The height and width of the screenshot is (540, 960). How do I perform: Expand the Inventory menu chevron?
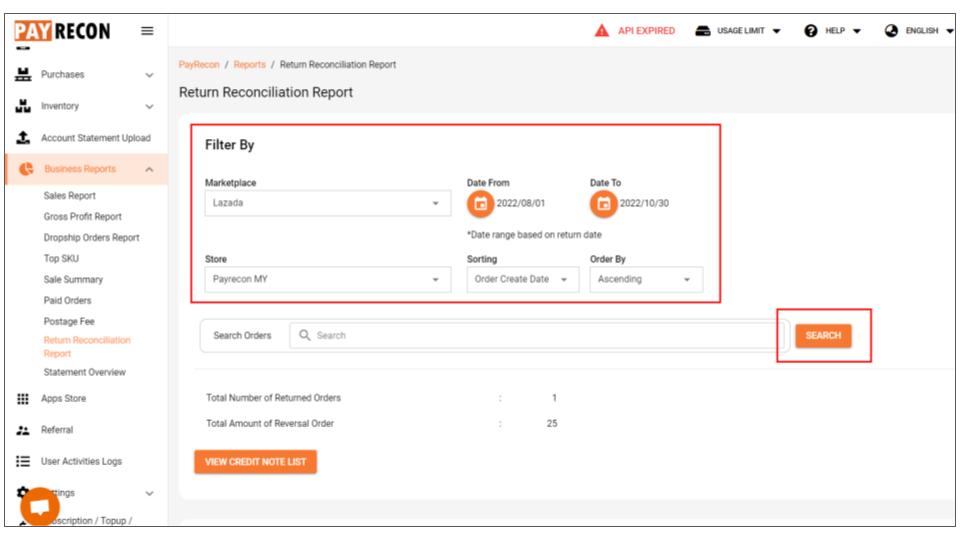149,107
